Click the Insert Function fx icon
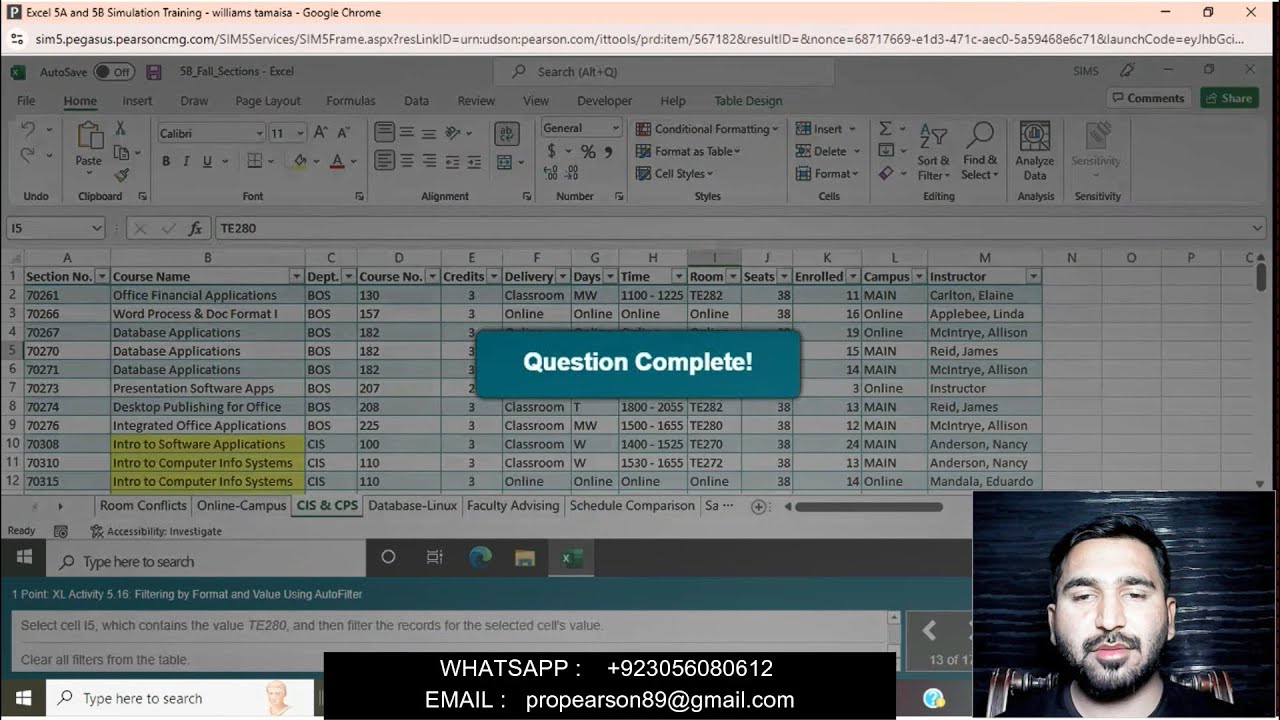This screenshot has height=720, width=1280. click(196, 228)
